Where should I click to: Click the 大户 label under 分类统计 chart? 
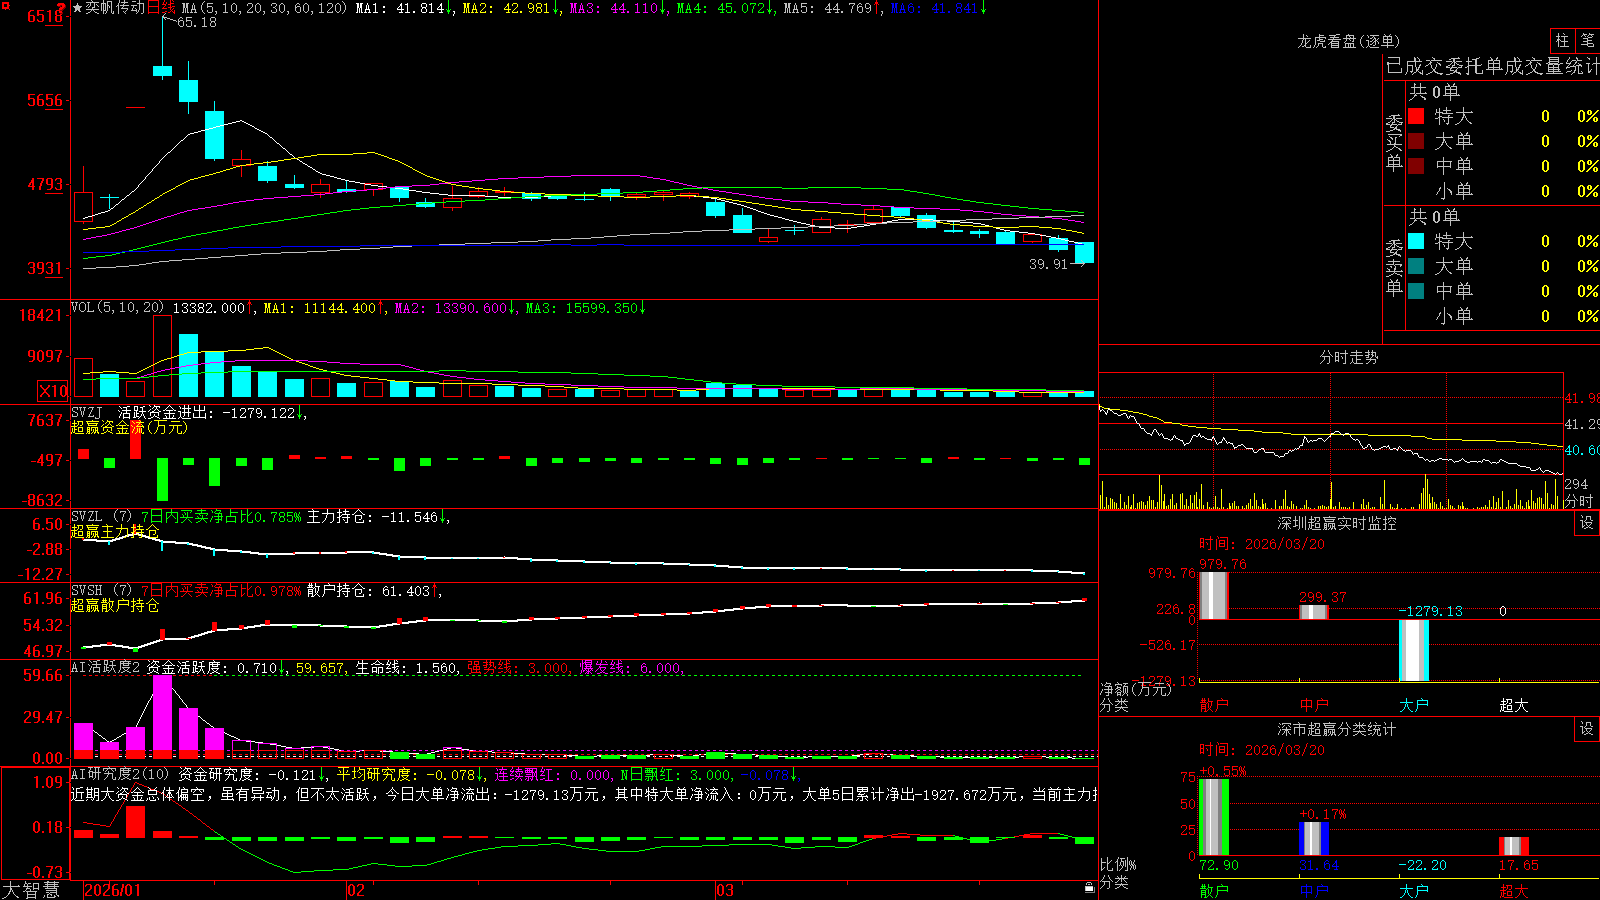pos(1414,890)
